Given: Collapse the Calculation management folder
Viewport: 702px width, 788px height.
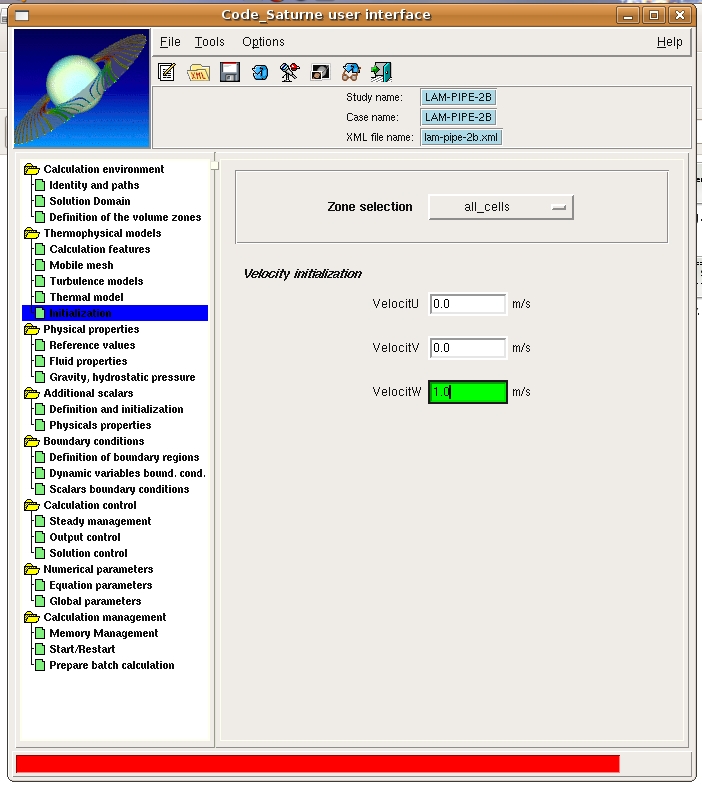Looking at the screenshot, I should pyautogui.click(x=32, y=617).
